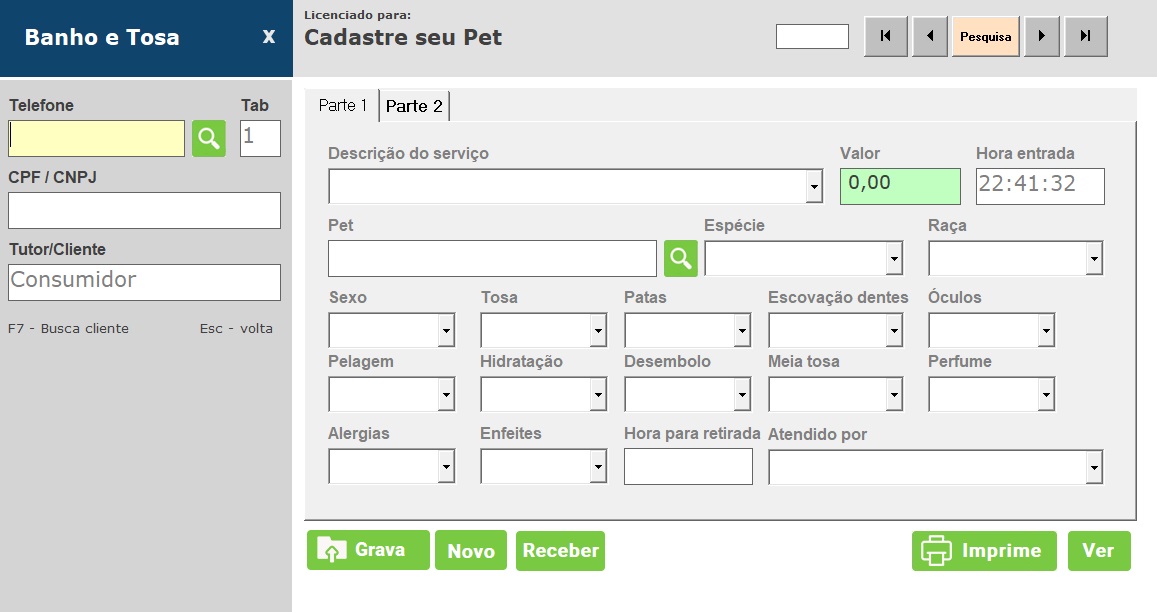
Task: Switch to the Parte 2 tab
Action: (x=414, y=106)
